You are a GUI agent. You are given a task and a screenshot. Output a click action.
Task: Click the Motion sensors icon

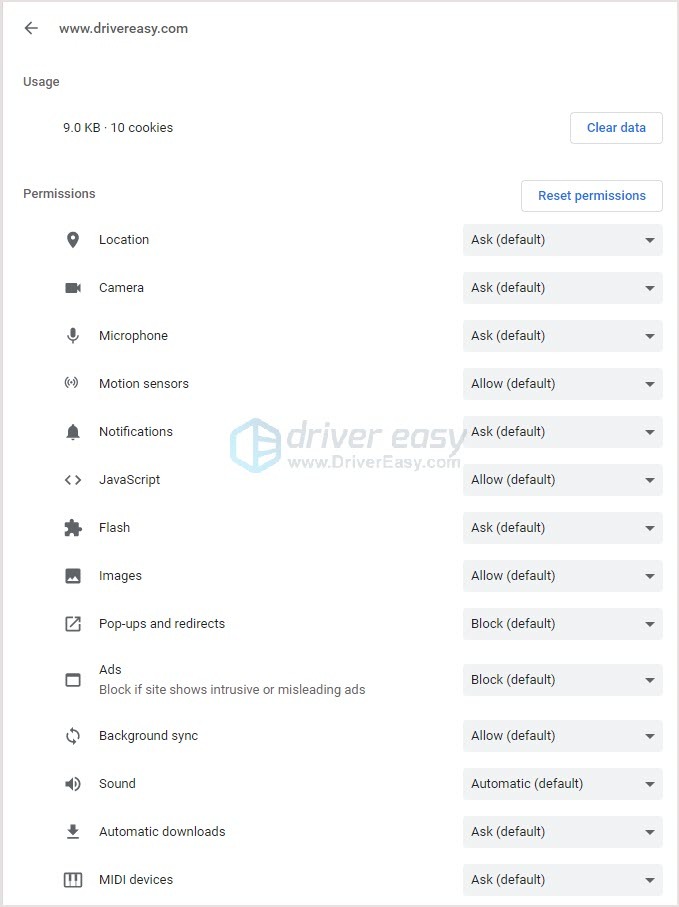click(72, 384)
